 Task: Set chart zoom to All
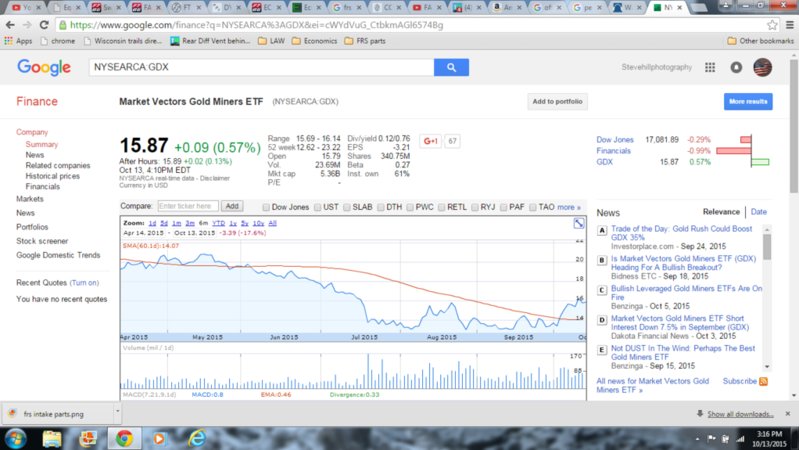(x=272, y=223)
